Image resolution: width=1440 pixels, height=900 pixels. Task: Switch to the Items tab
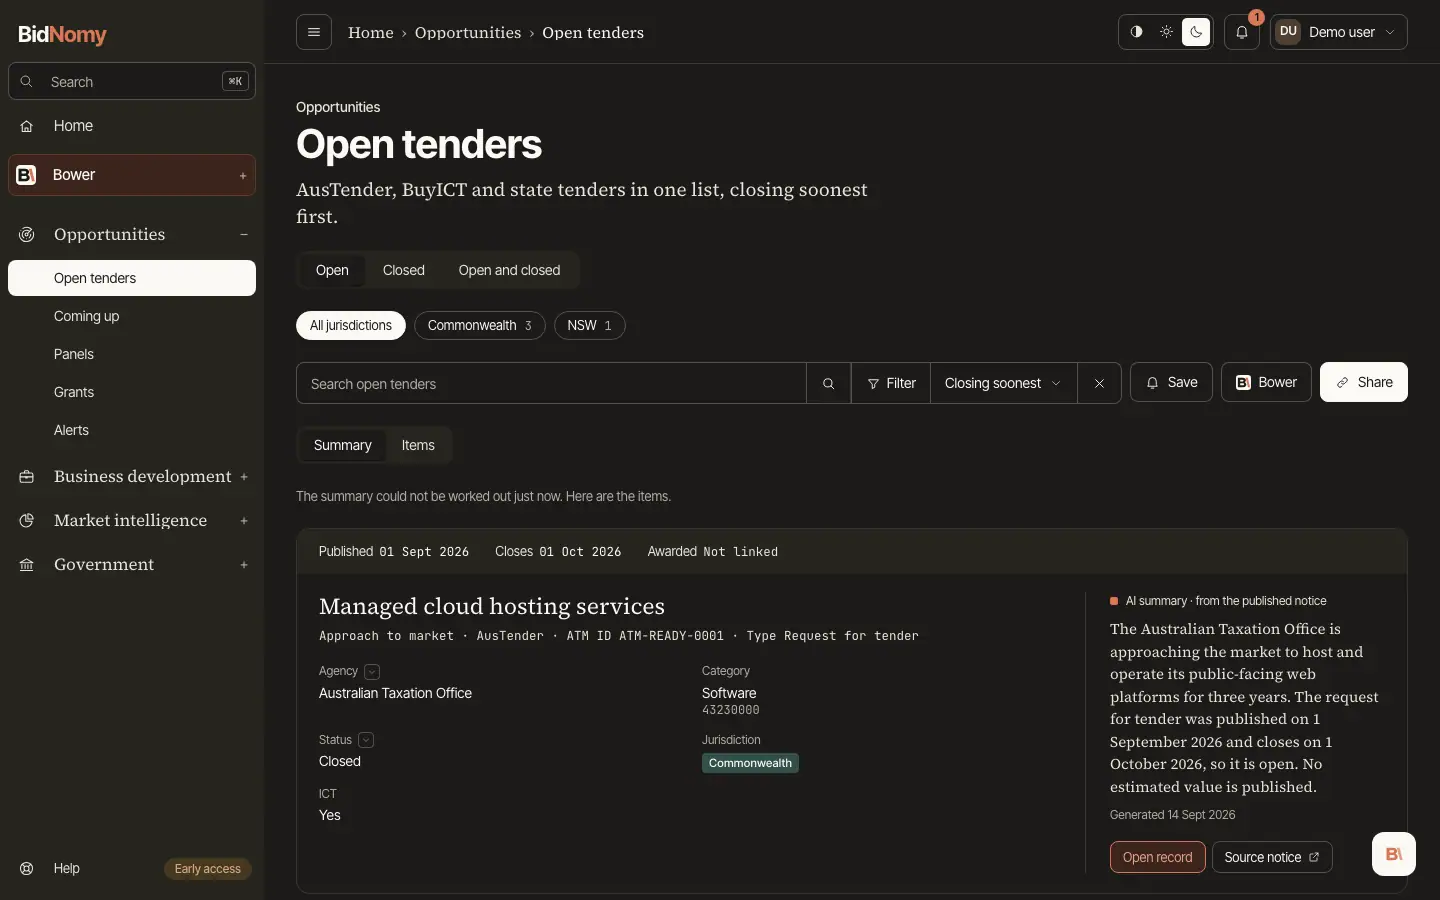coord(418,445)
